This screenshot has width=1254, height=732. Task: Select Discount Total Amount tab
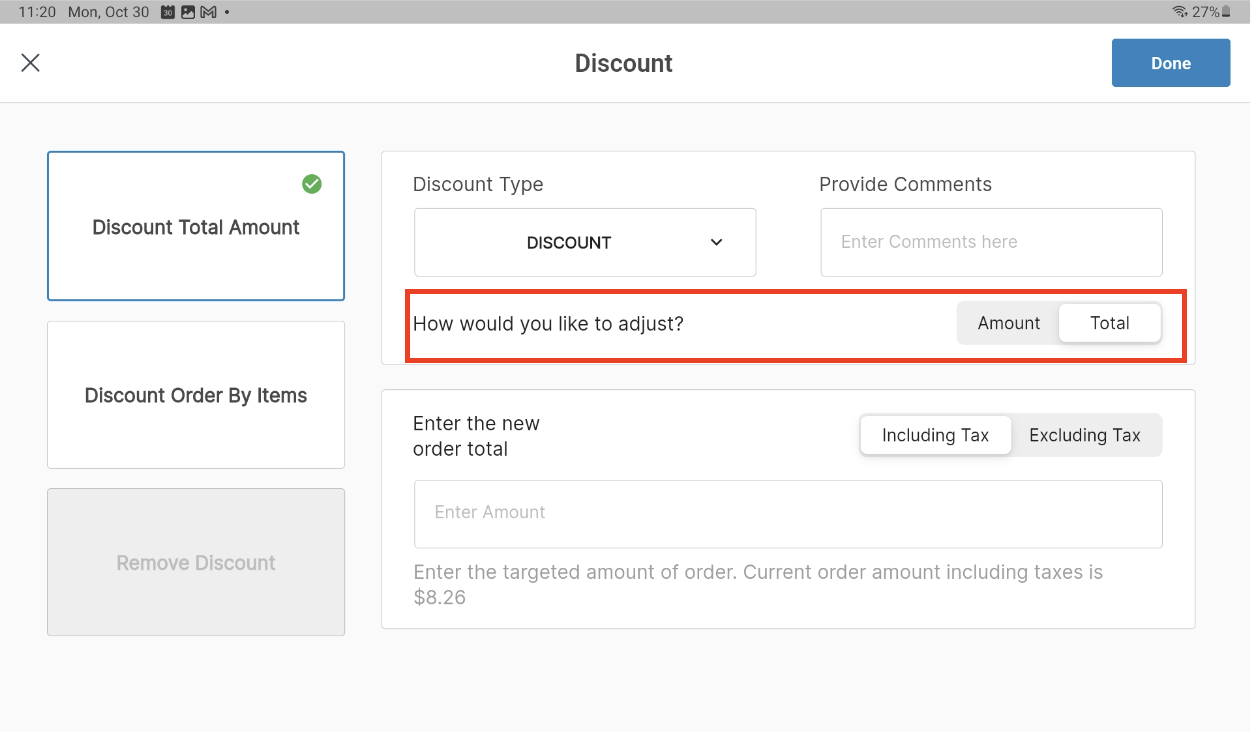point(196,227)
